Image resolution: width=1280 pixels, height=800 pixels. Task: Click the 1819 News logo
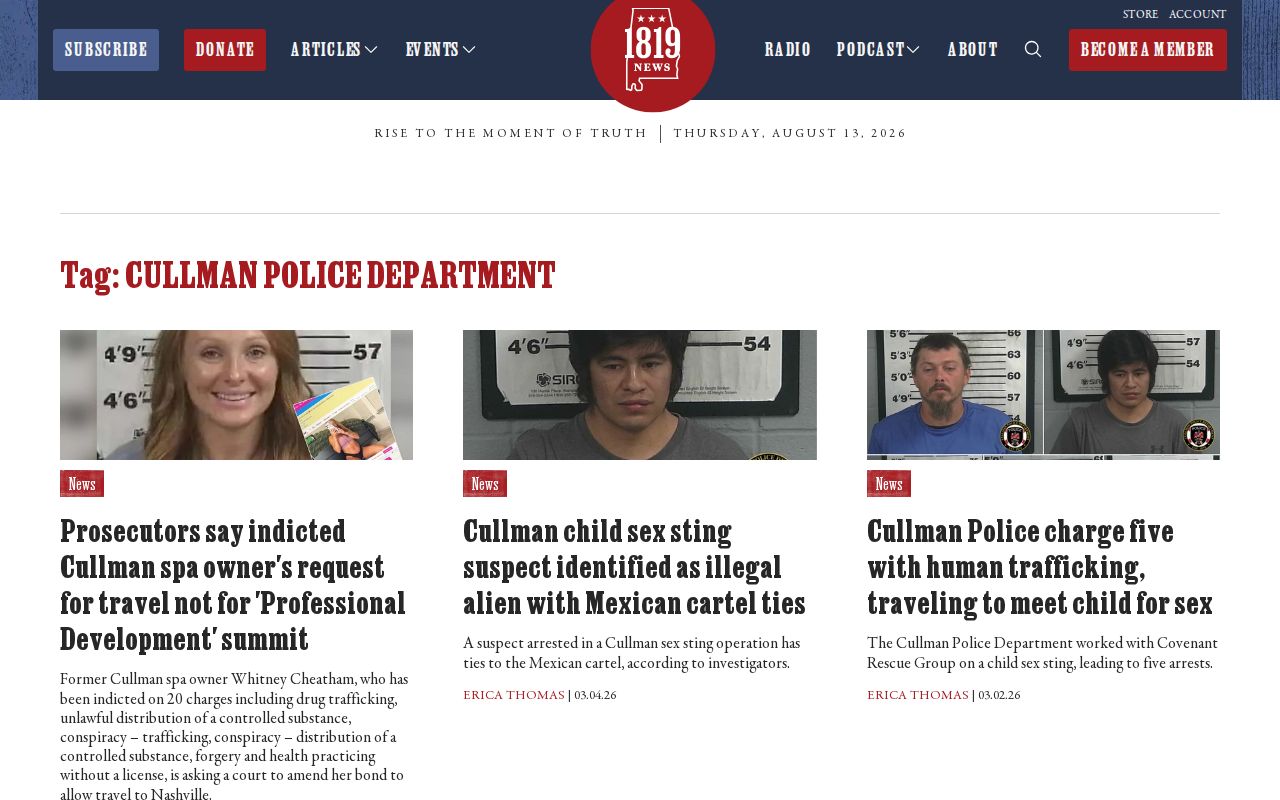pos(653,50)
